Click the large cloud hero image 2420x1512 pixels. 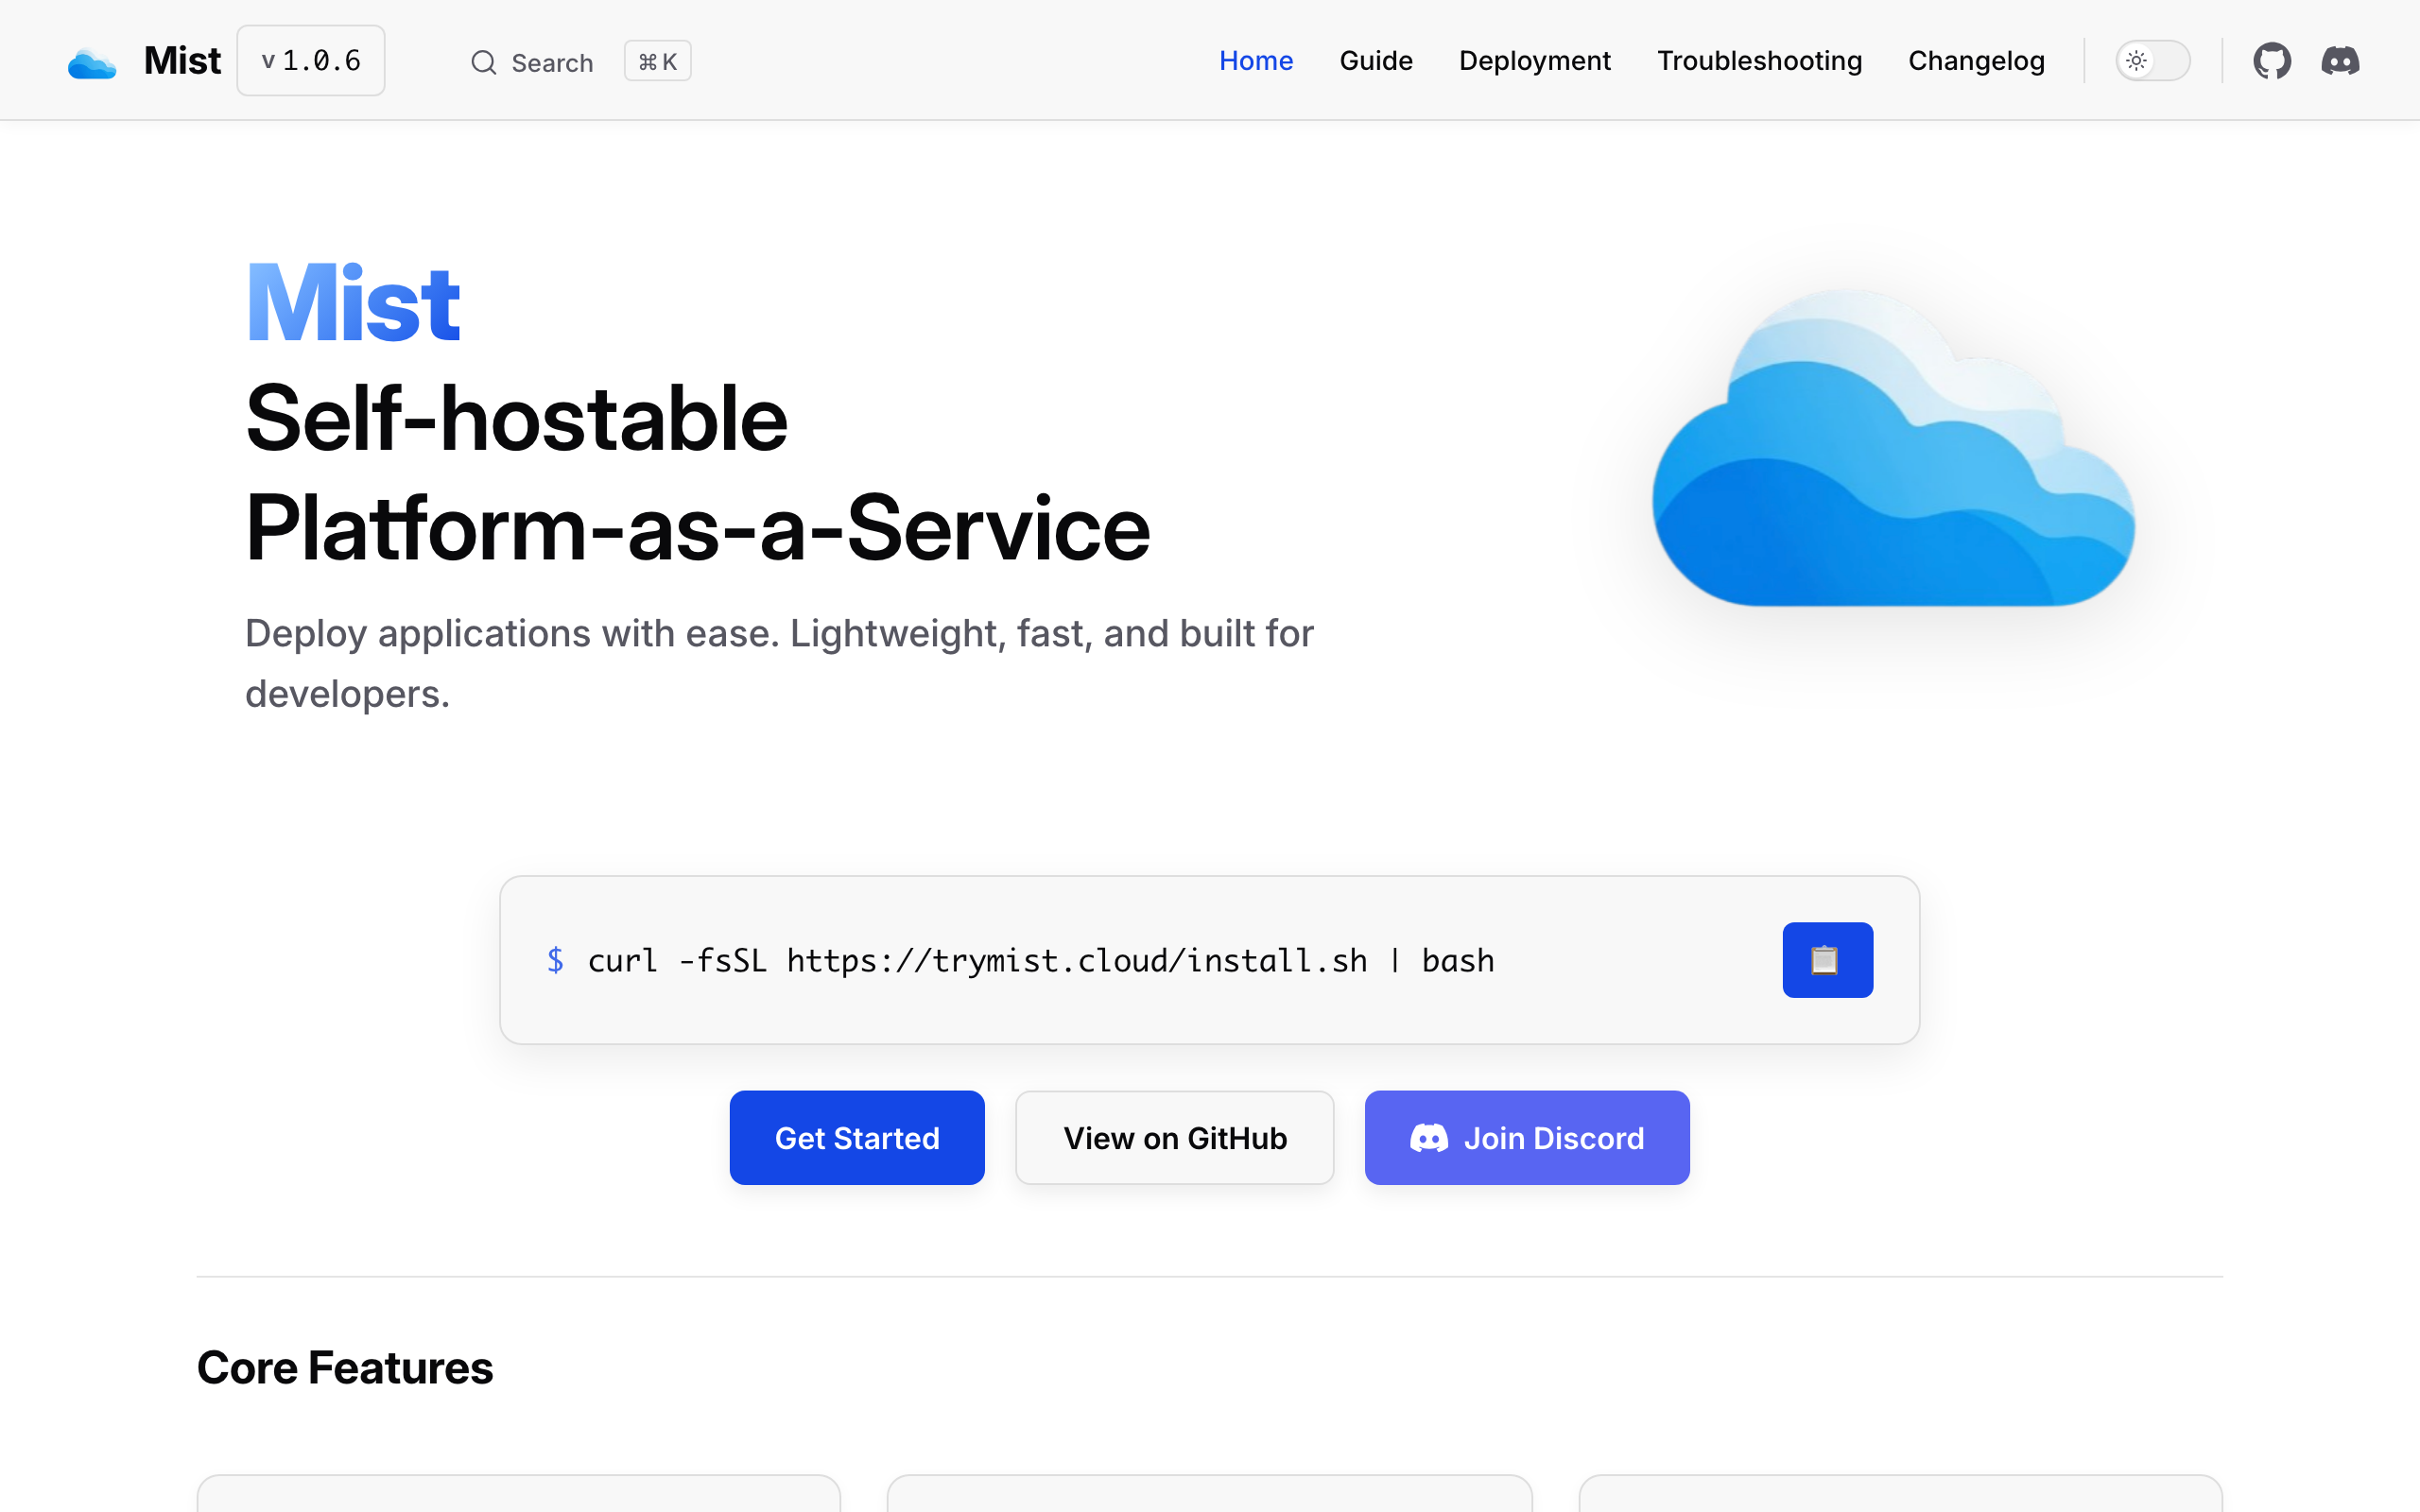pyautogui.click(x=1892, y=450)
